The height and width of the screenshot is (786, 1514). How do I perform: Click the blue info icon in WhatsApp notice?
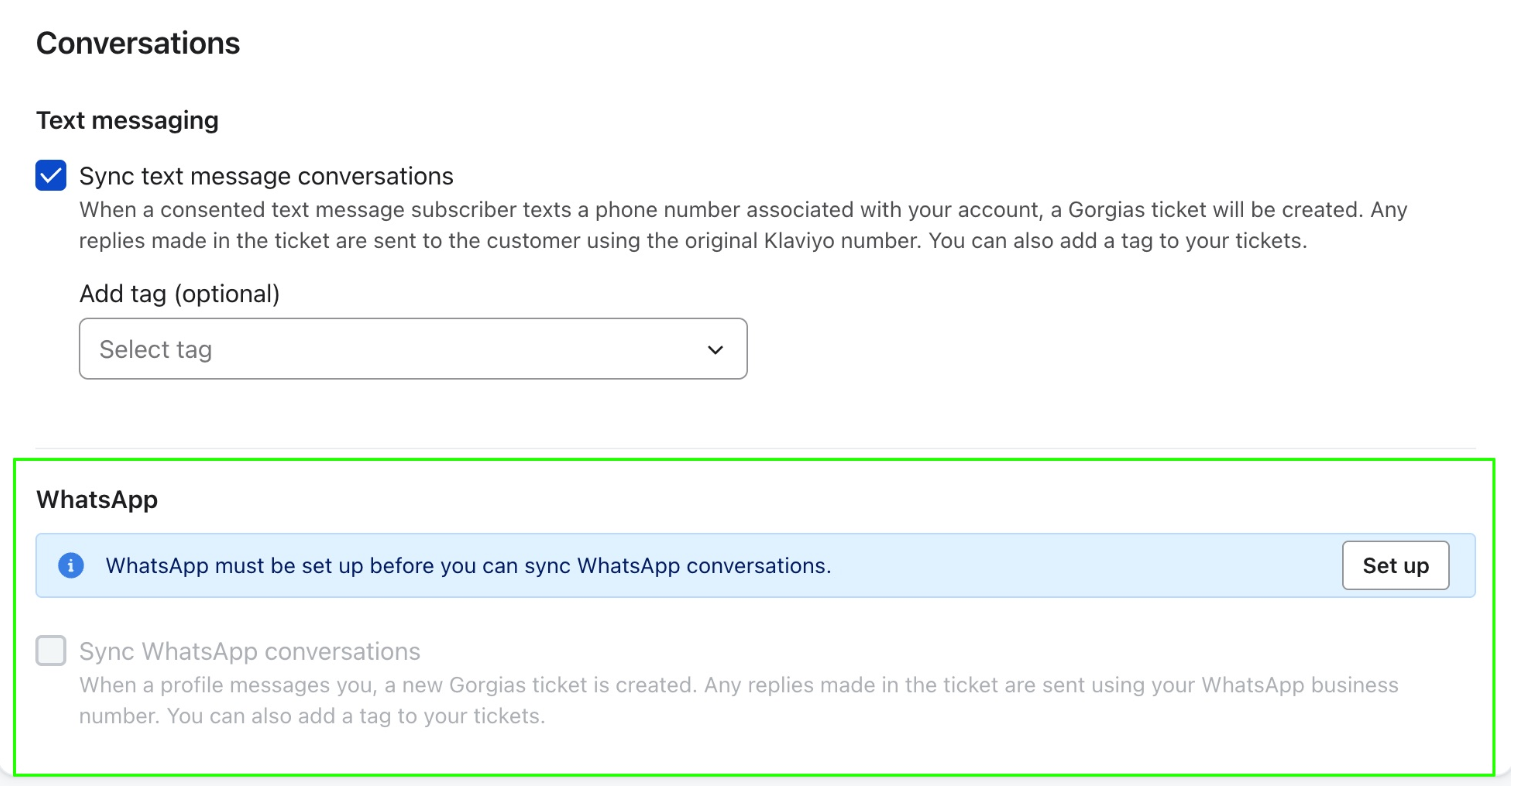click(71, 566)
